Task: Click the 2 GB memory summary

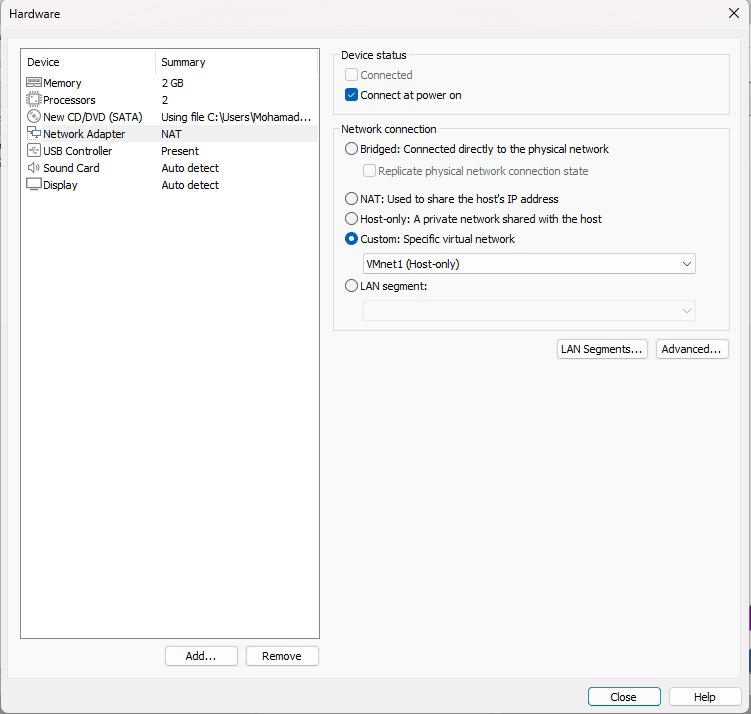Action: [x=172, y=83]
